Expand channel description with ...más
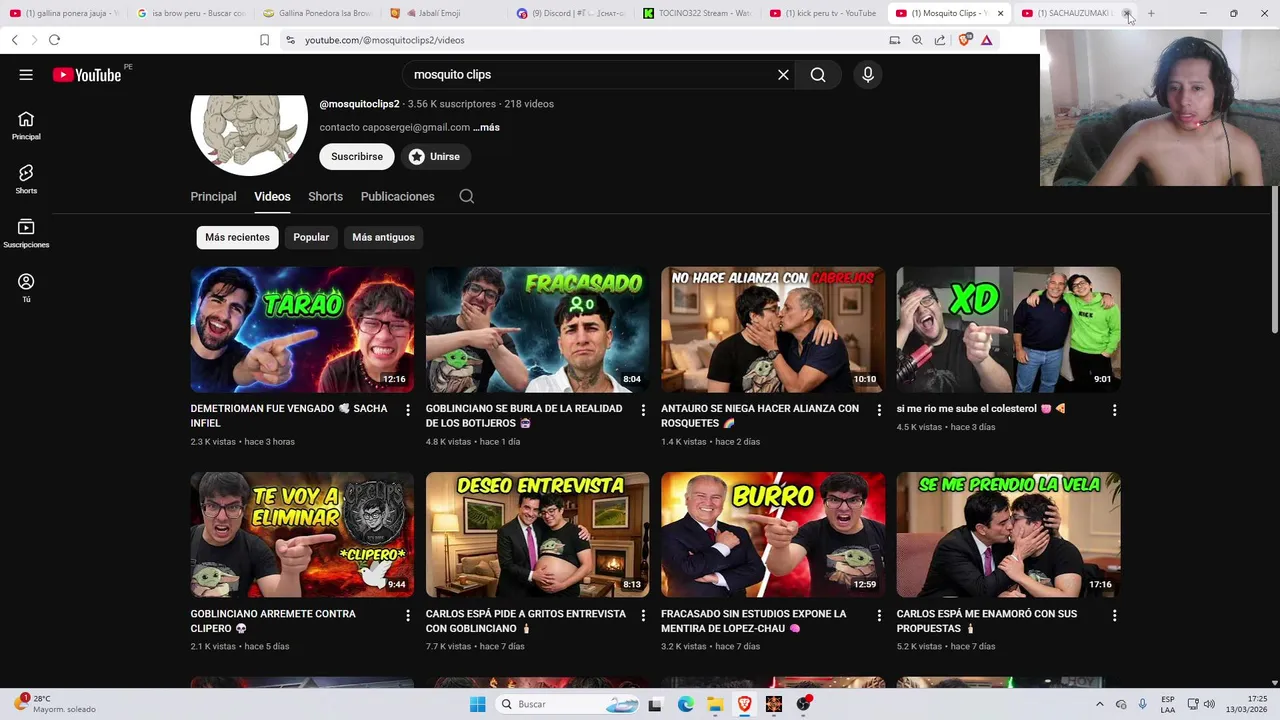 point(486,128)
